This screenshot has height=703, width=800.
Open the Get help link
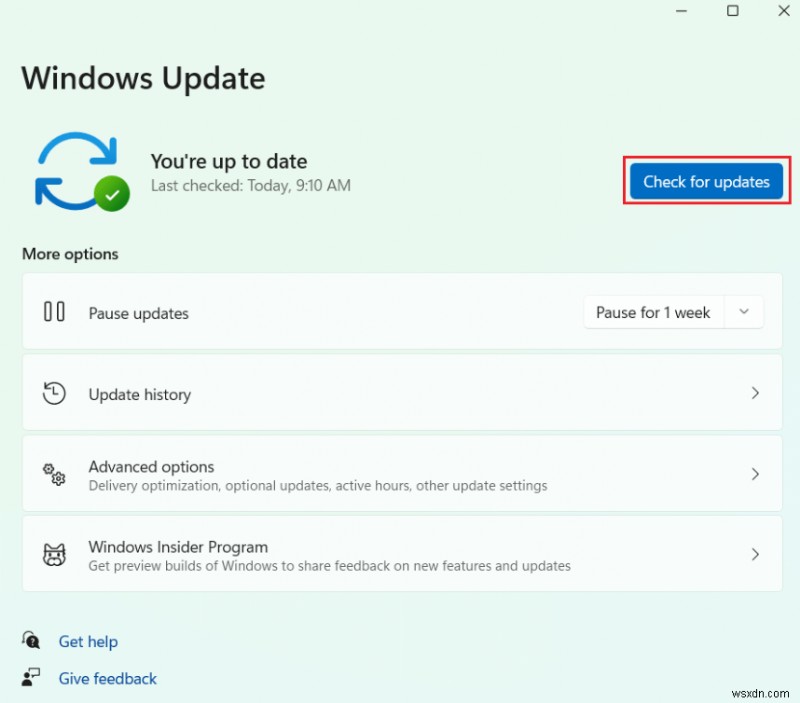pyautogui.click(x=88, y=641)
